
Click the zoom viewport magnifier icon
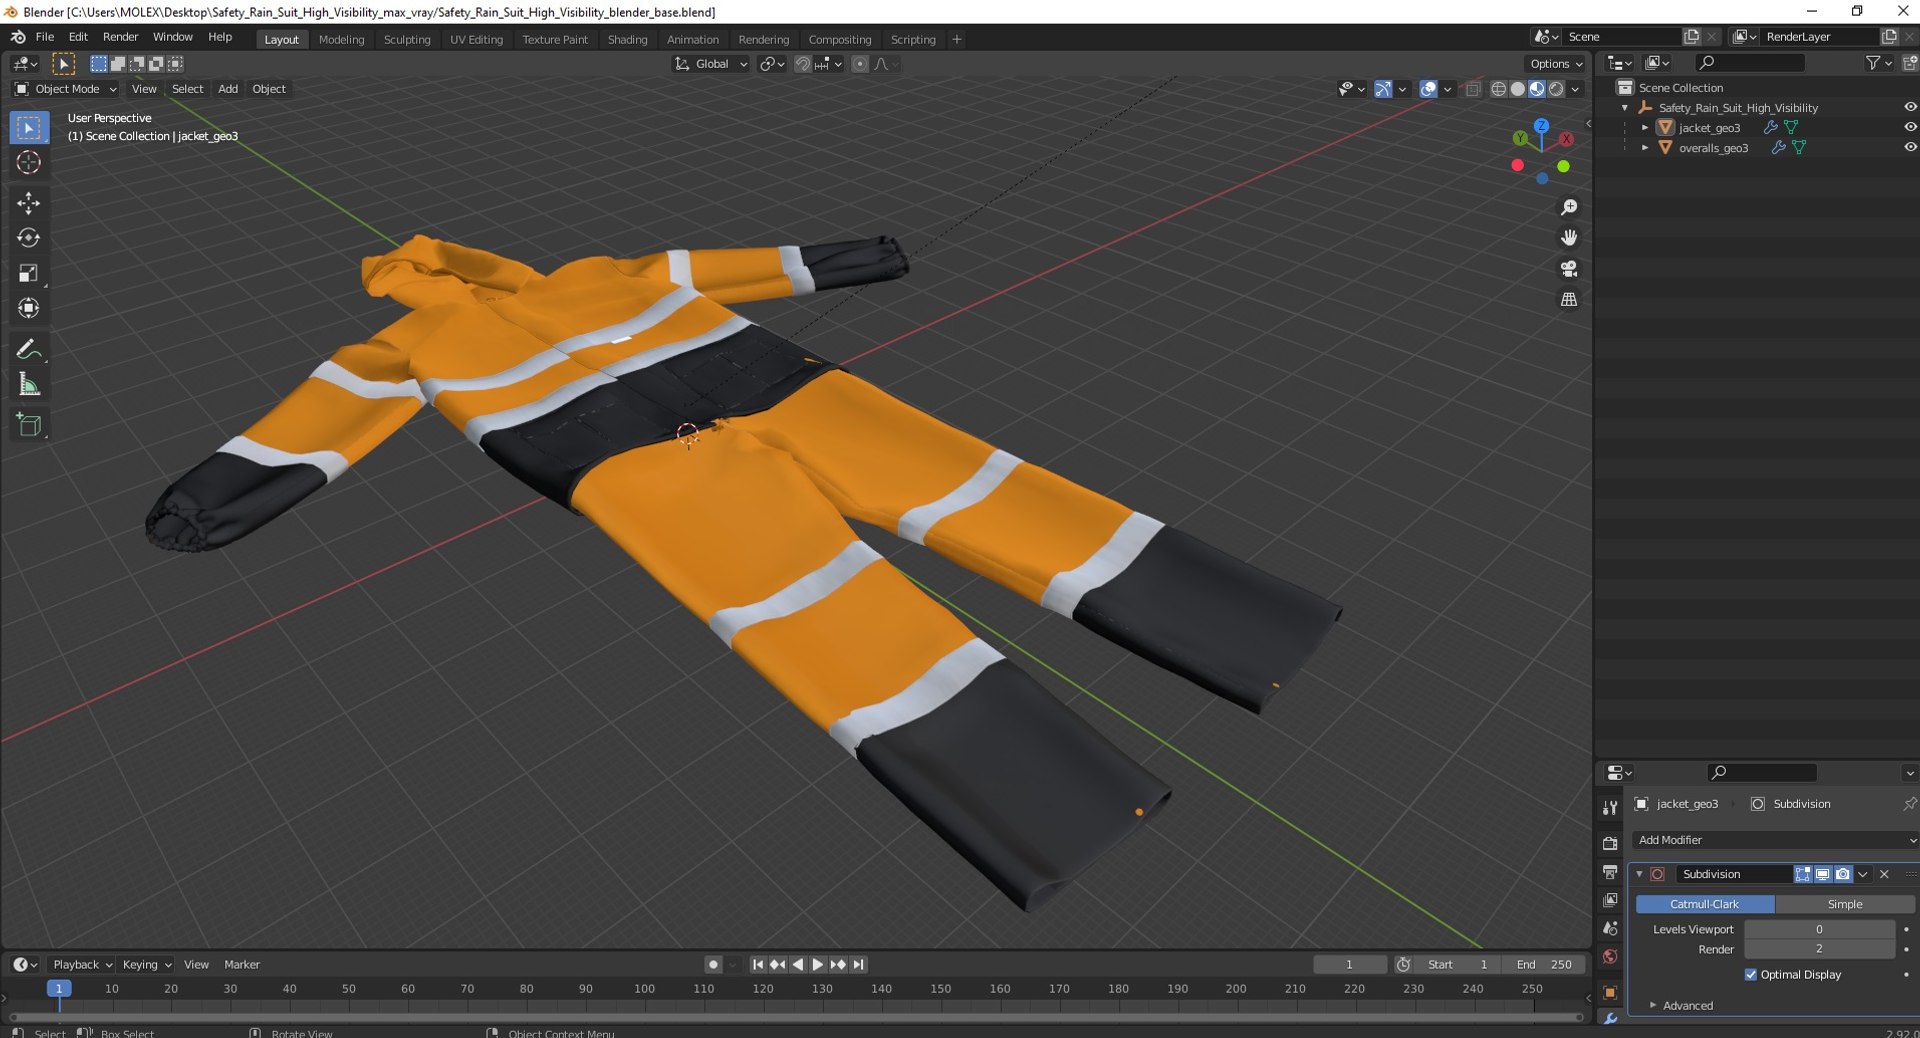coord(1569,207)
